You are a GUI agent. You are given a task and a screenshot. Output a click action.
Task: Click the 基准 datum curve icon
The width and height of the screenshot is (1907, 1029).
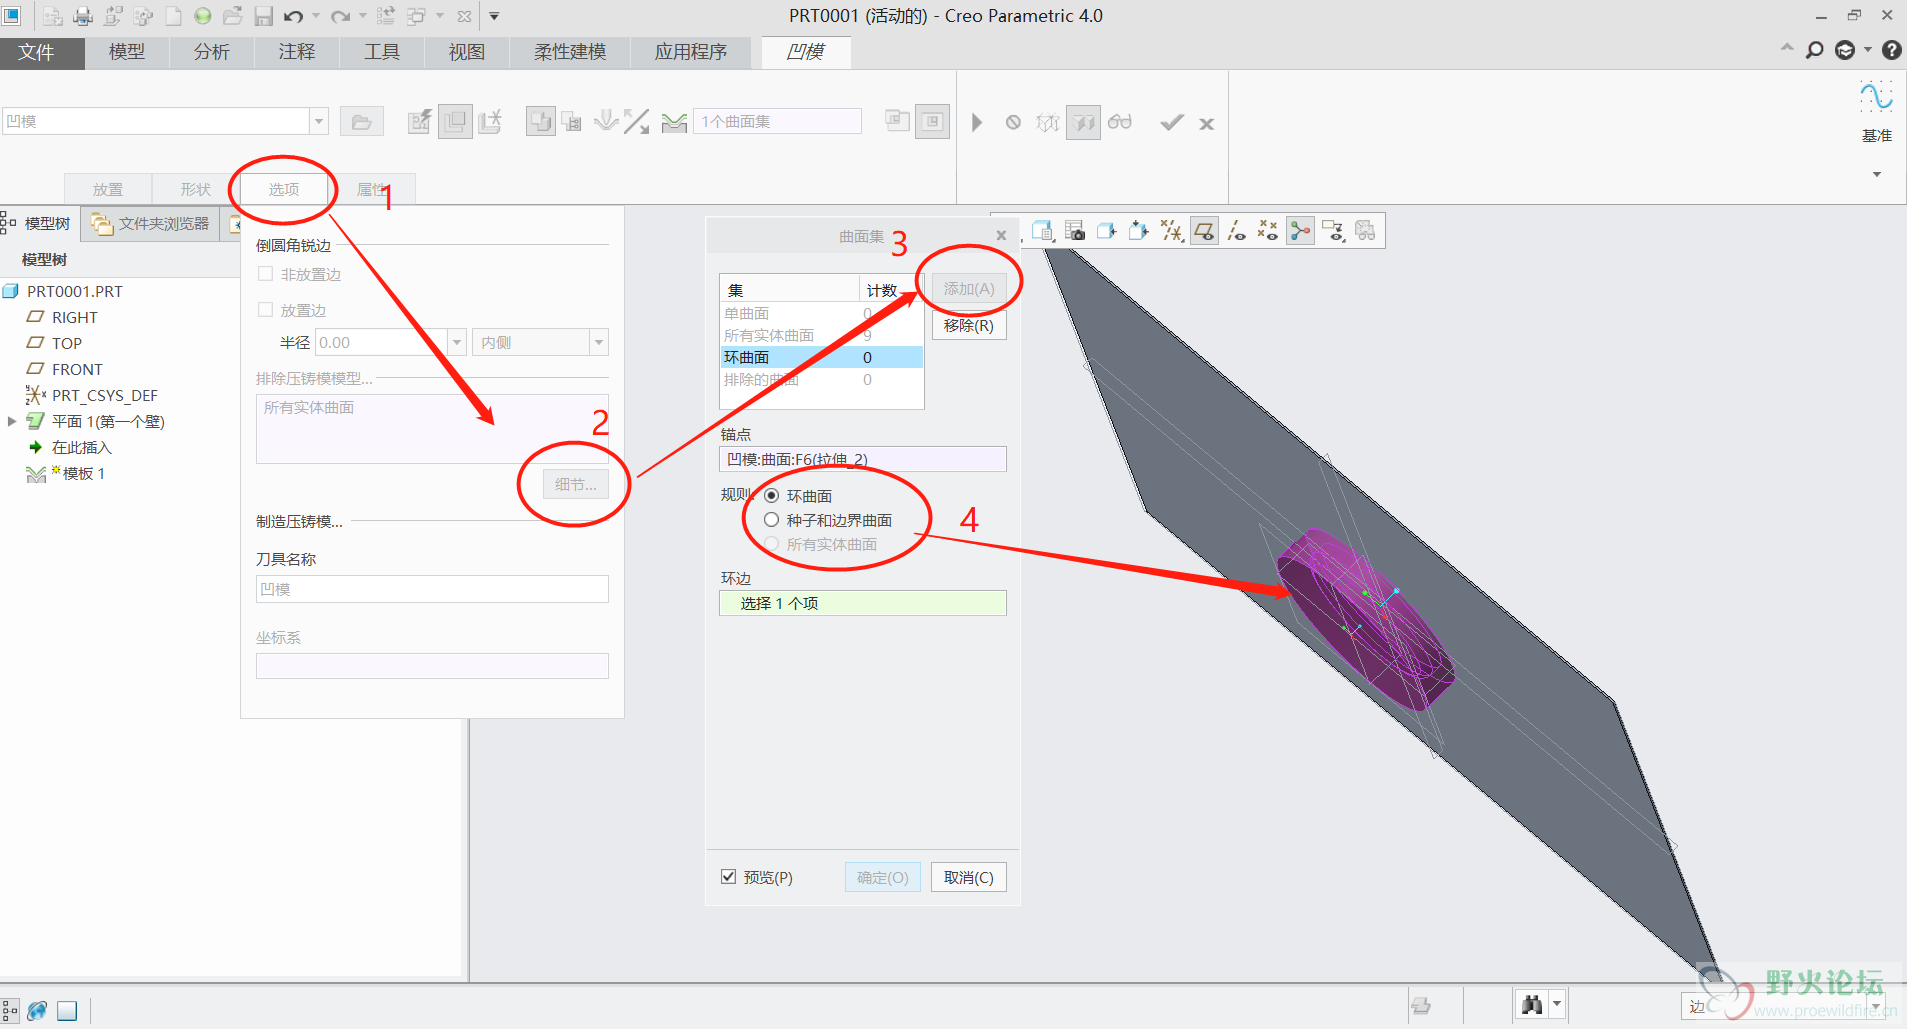click(1876, 97)
